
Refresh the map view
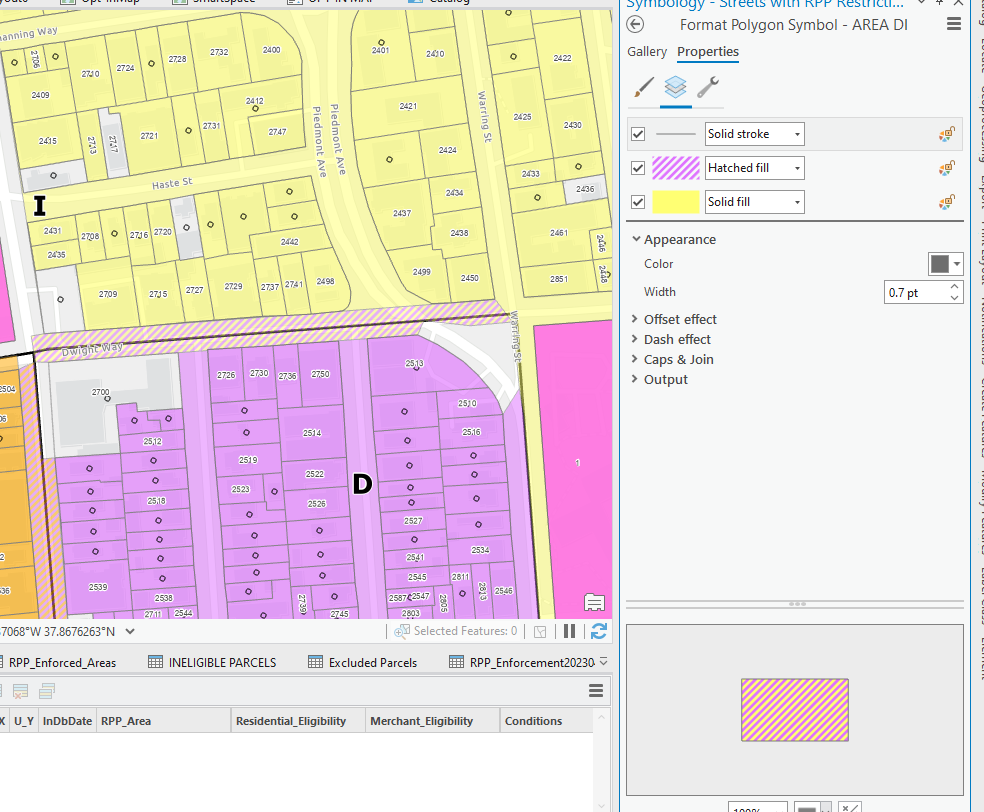pyautogui.click(x=599, y=631)
